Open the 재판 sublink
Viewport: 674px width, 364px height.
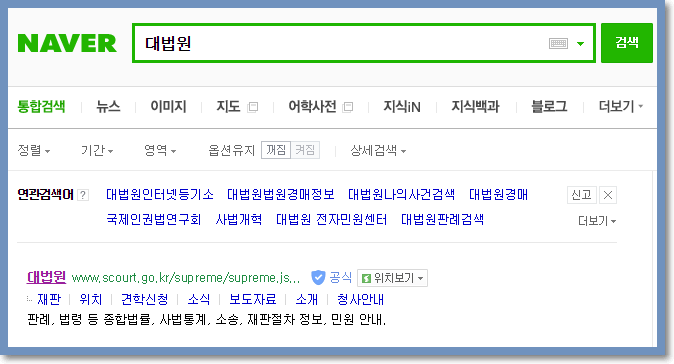tap(49, 299)
